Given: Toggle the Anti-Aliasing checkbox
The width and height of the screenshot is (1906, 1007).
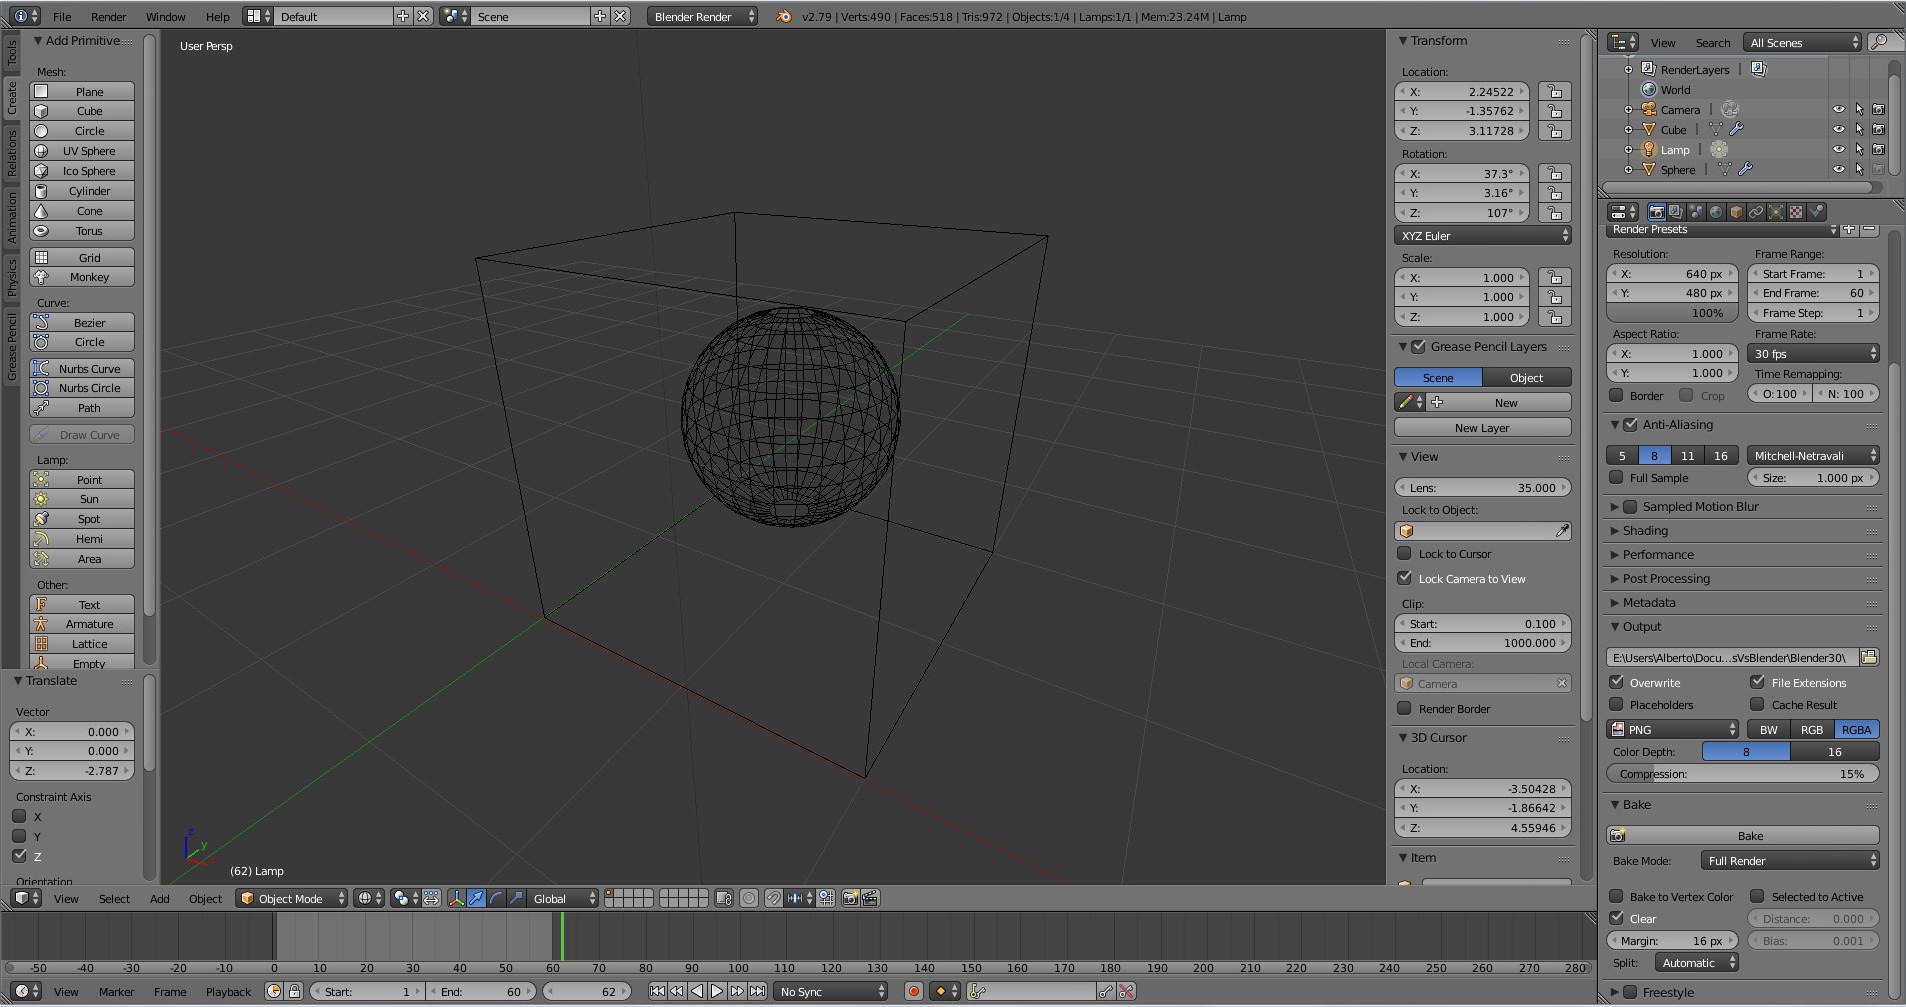Looking at the screenshot, I should pos(1630,424).
